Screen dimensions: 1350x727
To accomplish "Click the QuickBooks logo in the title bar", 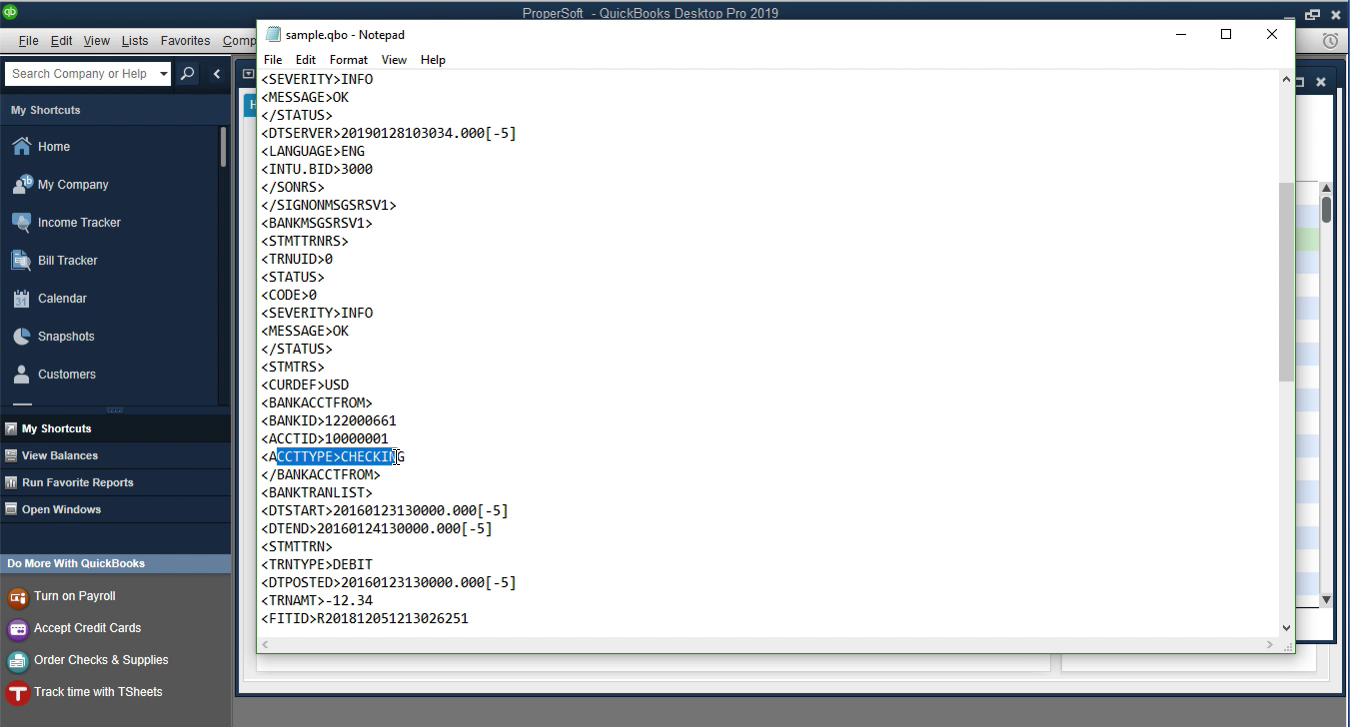I will [10, 12].
